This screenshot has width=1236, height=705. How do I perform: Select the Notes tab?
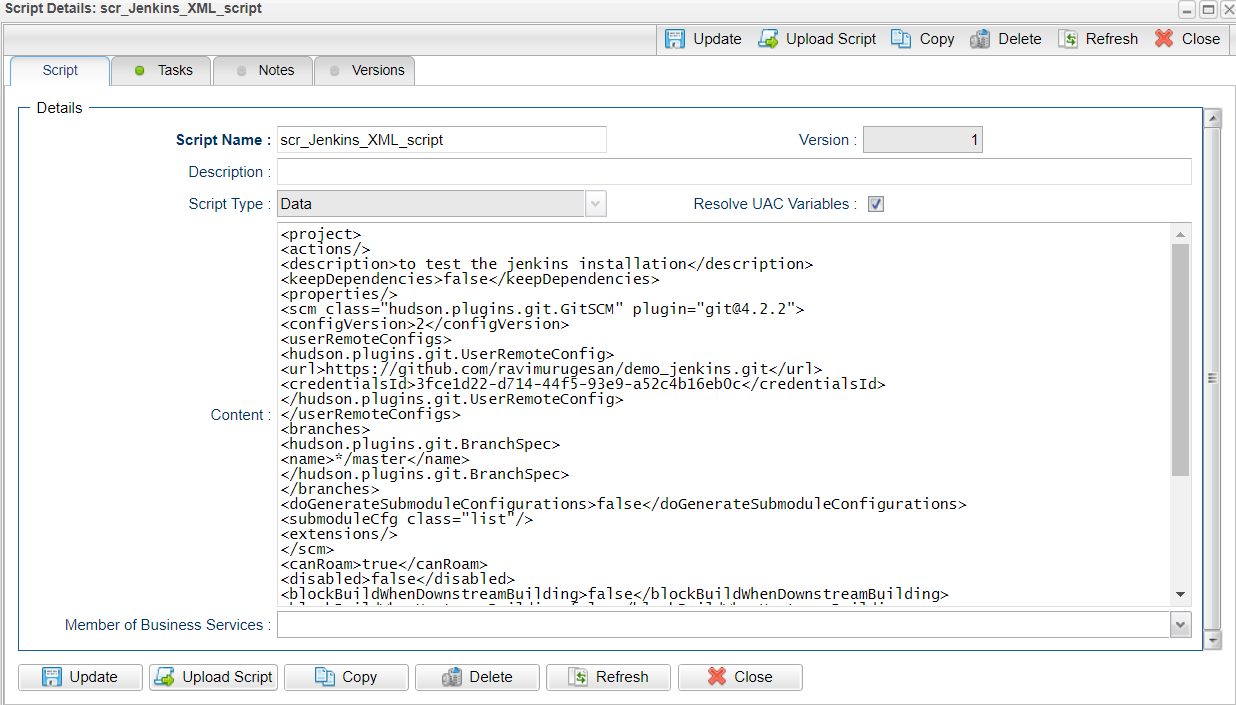tap(263, 70)
